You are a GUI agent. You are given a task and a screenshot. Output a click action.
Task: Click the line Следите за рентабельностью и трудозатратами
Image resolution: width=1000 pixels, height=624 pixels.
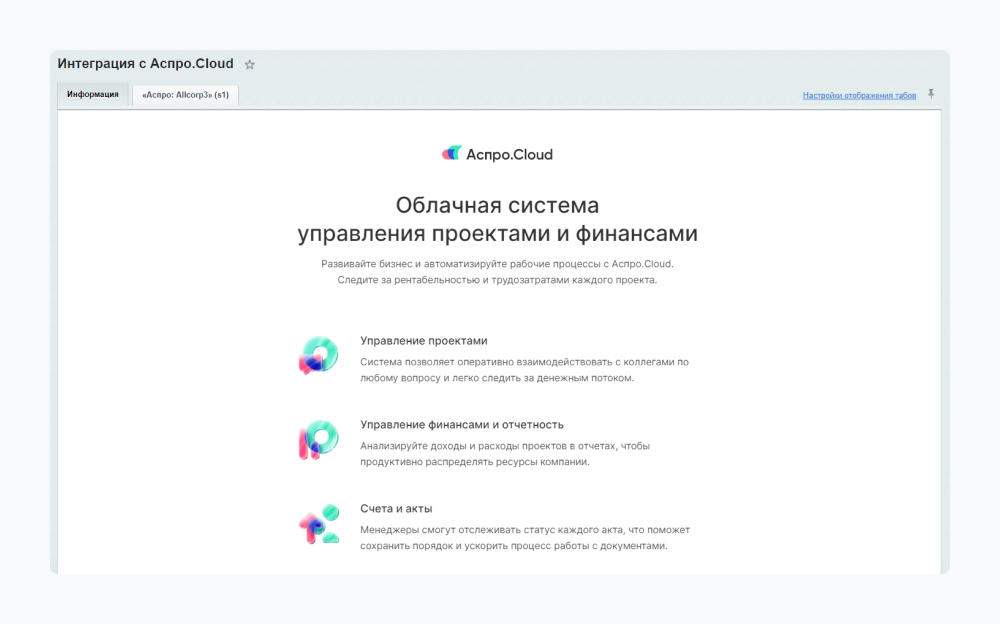pyautogui.click(x=498, y=281)
